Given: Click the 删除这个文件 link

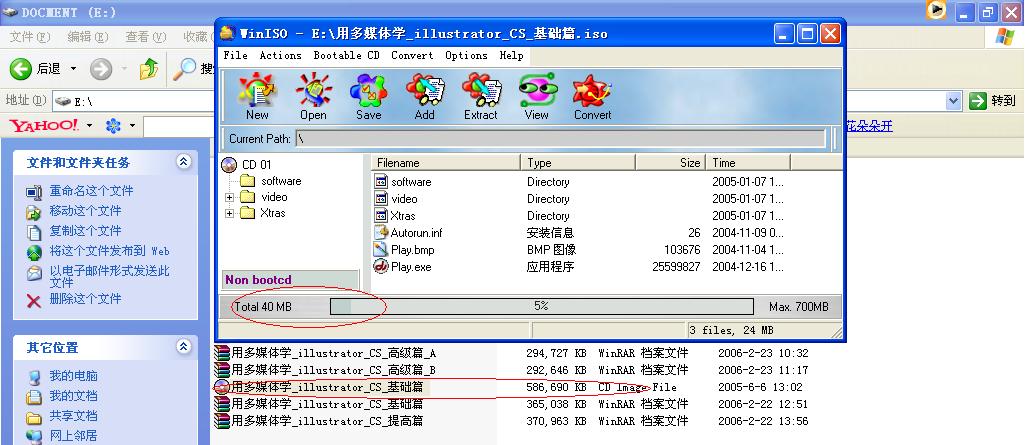Looking at the screenshot, I should (85, 299).
